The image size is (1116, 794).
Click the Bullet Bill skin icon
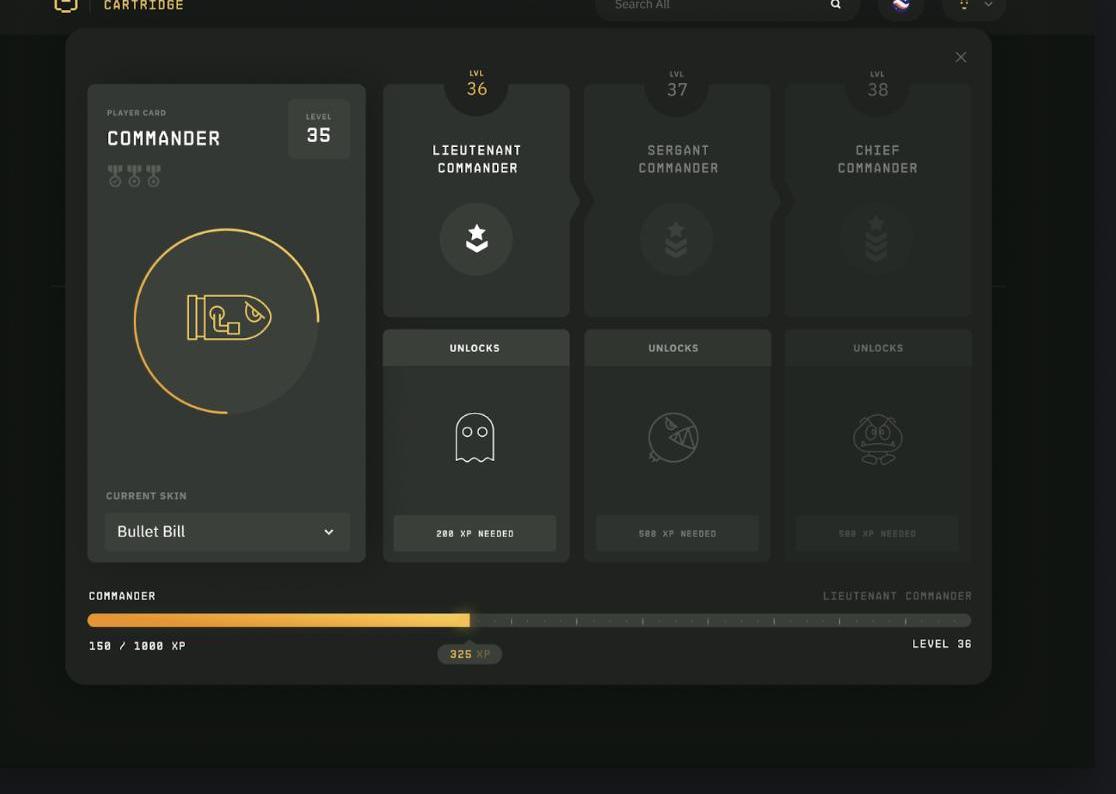click(228, 318)
